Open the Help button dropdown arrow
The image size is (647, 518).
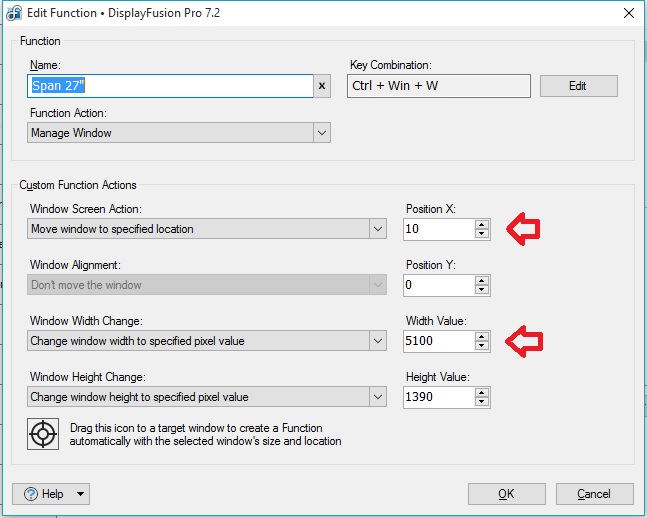[x=79, y=494]
